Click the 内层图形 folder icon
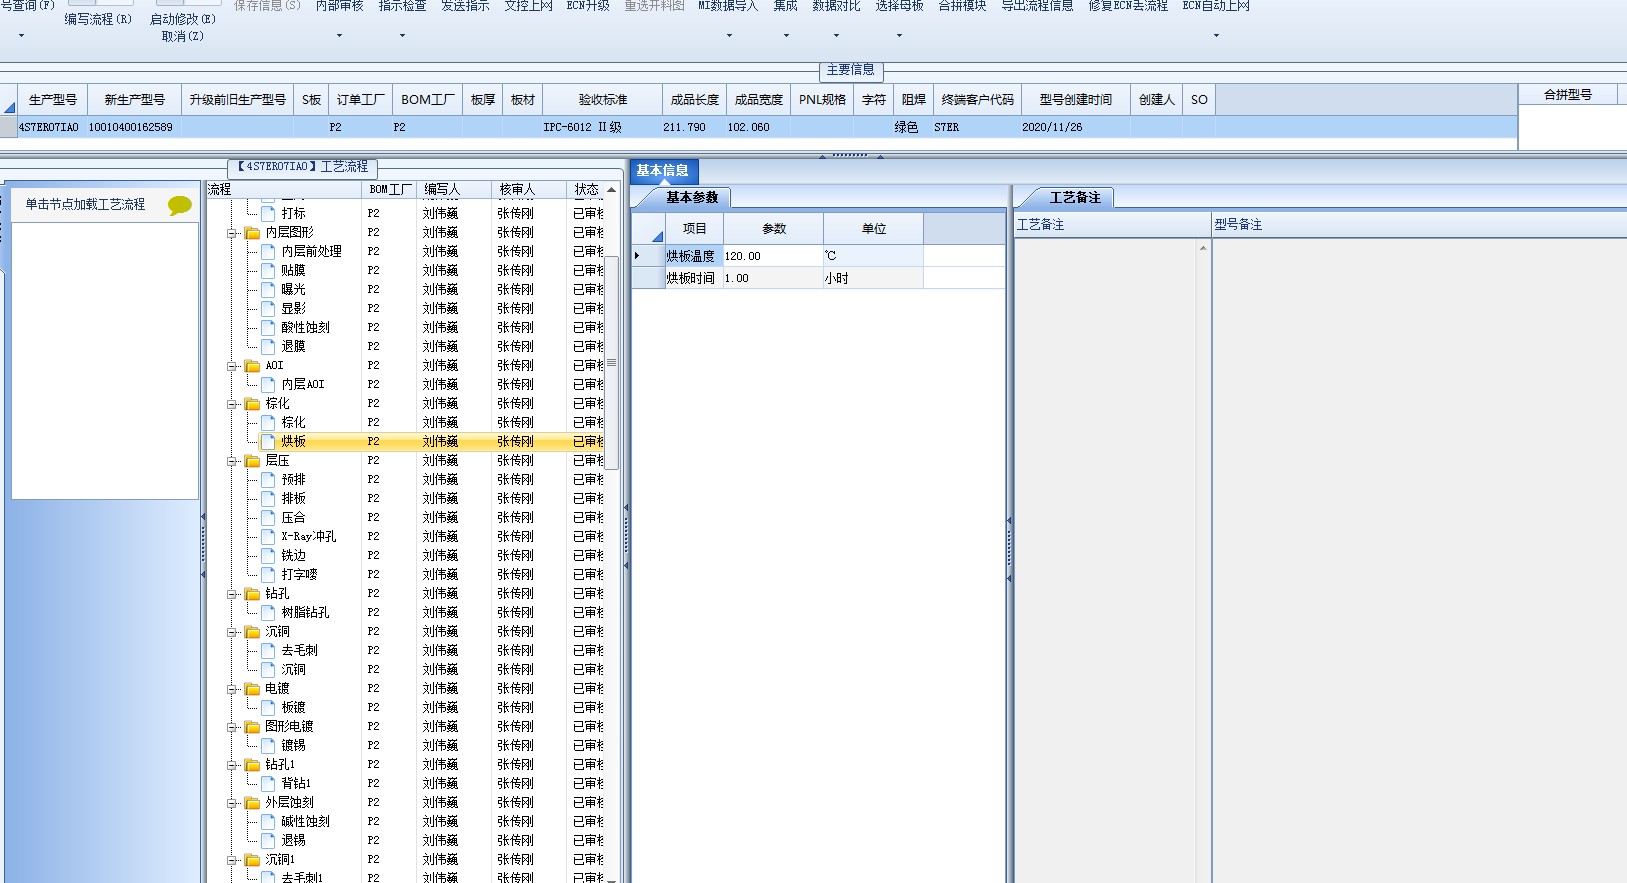The image size is (1627, 883). coord(252,233)
